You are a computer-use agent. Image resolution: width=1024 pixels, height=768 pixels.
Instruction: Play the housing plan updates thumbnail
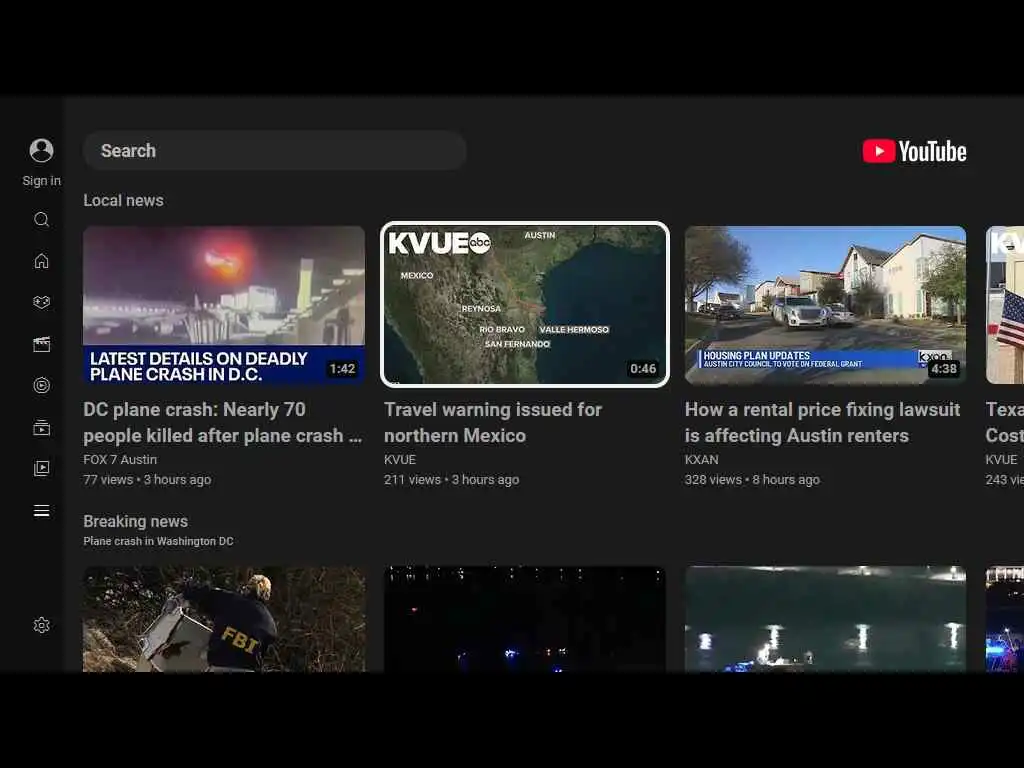coord(825,305)
